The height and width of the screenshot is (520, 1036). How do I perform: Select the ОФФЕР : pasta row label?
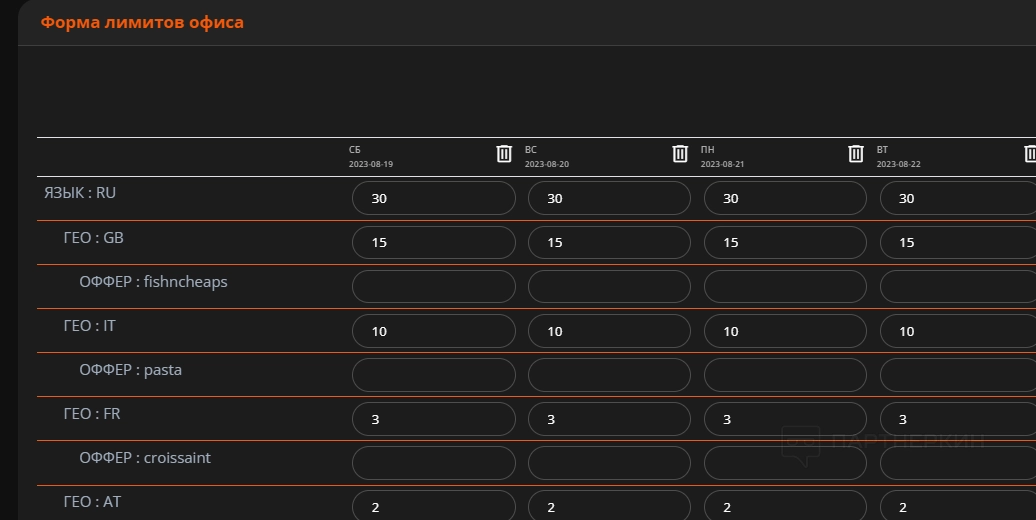[x=130, y=370]
